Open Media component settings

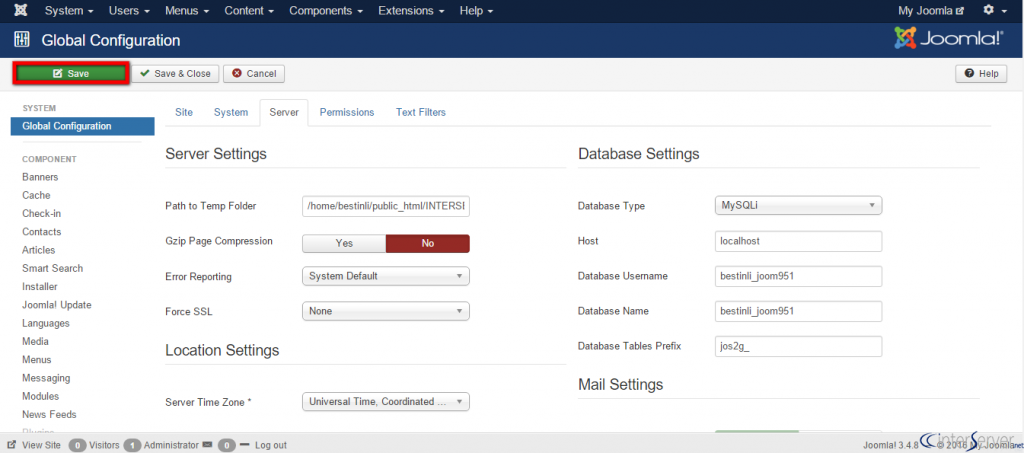(35, 341)
